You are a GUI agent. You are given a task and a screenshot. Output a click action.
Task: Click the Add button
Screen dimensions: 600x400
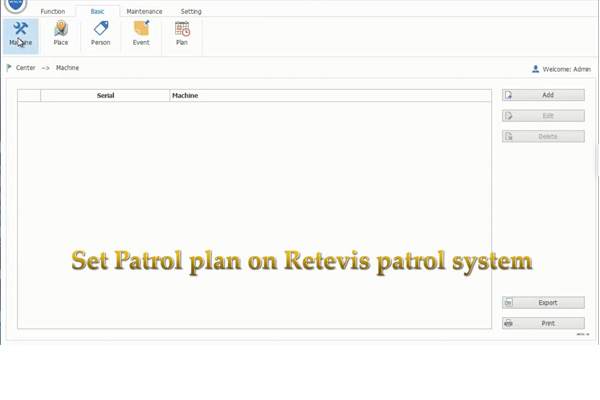point(543,95)
